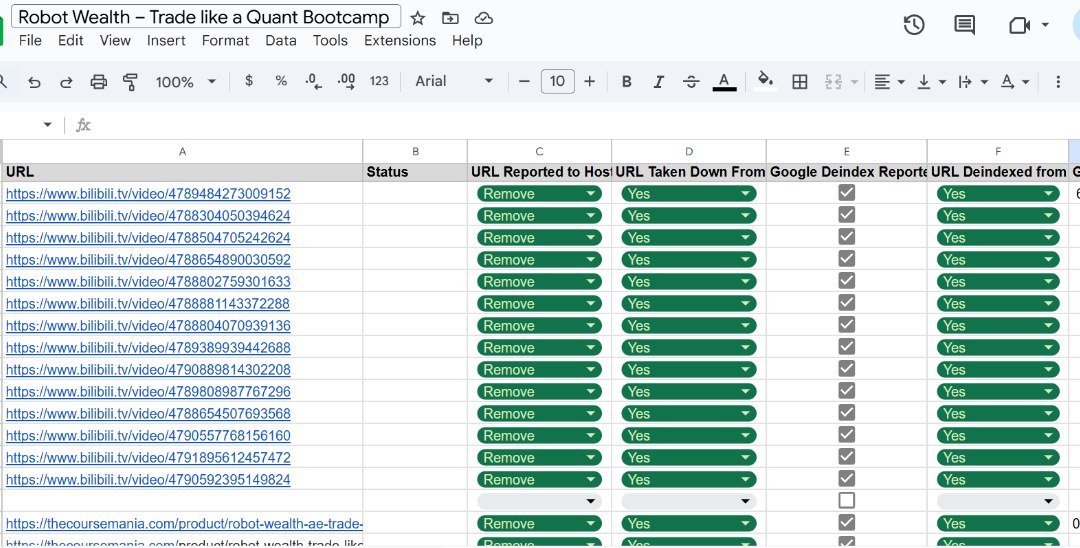The height and width of the screenshot is (548, 1080).
Task: Click the Redo arrow
Action: 66,82
